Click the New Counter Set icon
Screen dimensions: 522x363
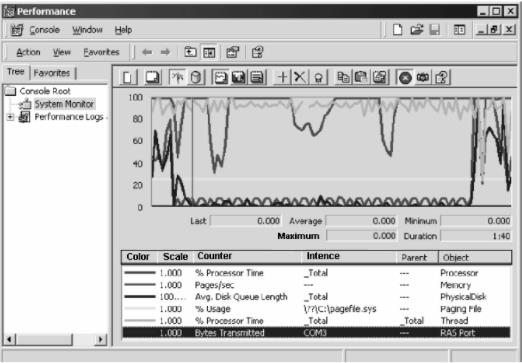pyautogui.click(x=128, y=77)
